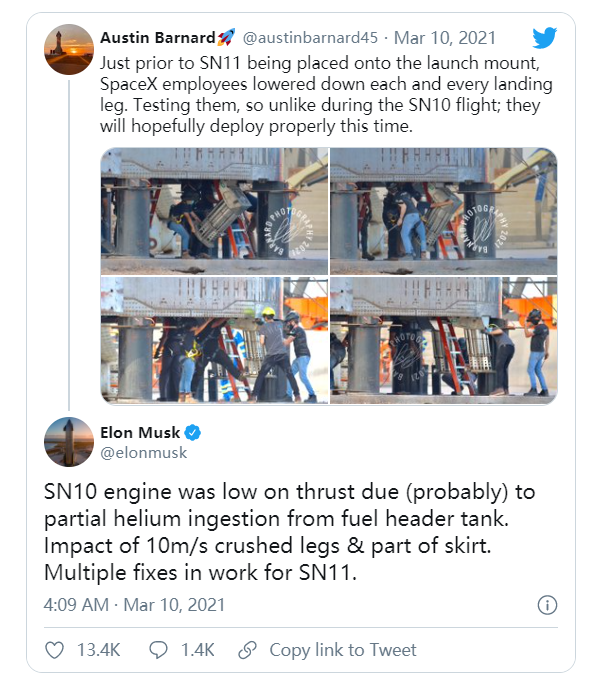Screen dimensions: 601x680
Task: Click Elon Musk's verified badge
Action: tap(193, 433)
